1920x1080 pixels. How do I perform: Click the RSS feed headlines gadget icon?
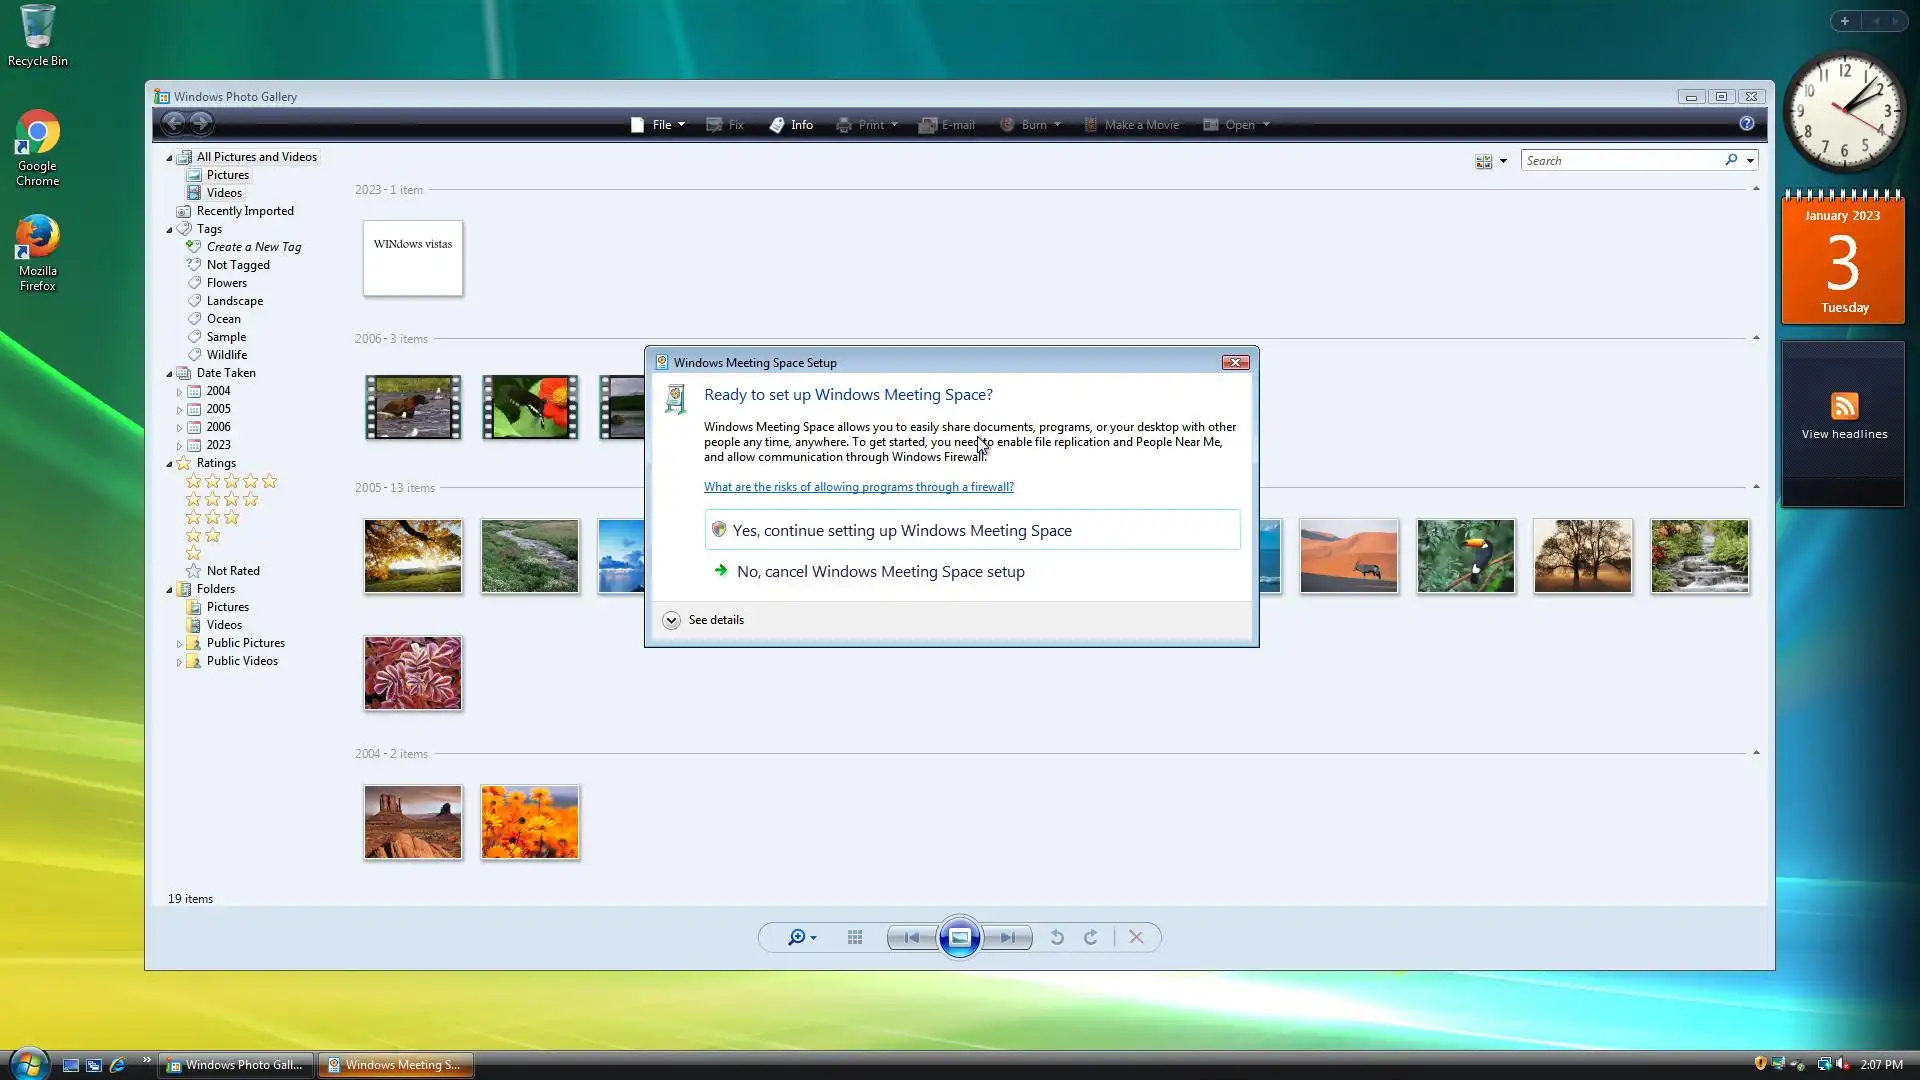pos(1844,406)
